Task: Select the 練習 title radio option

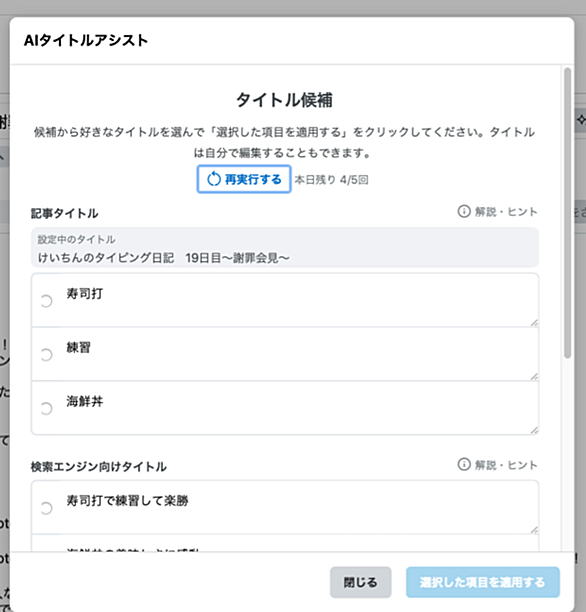Action: [46, 355]
